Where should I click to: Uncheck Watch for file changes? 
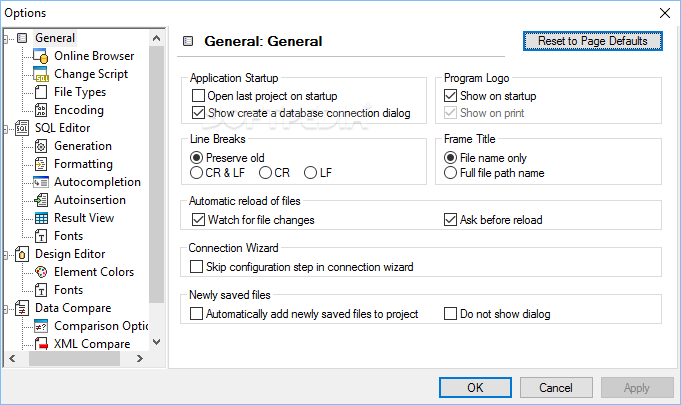pyautogui.click(x=198, y=220)
